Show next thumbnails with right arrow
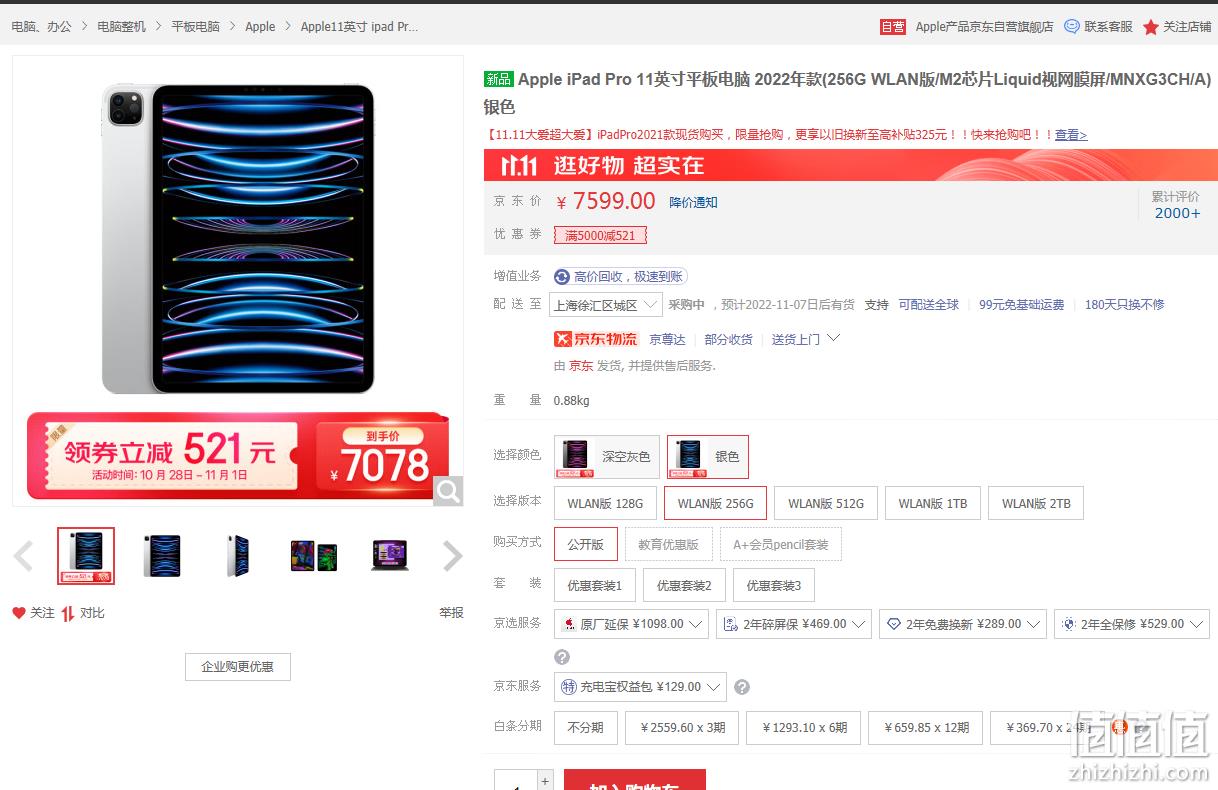 click(x=453, y=556)
